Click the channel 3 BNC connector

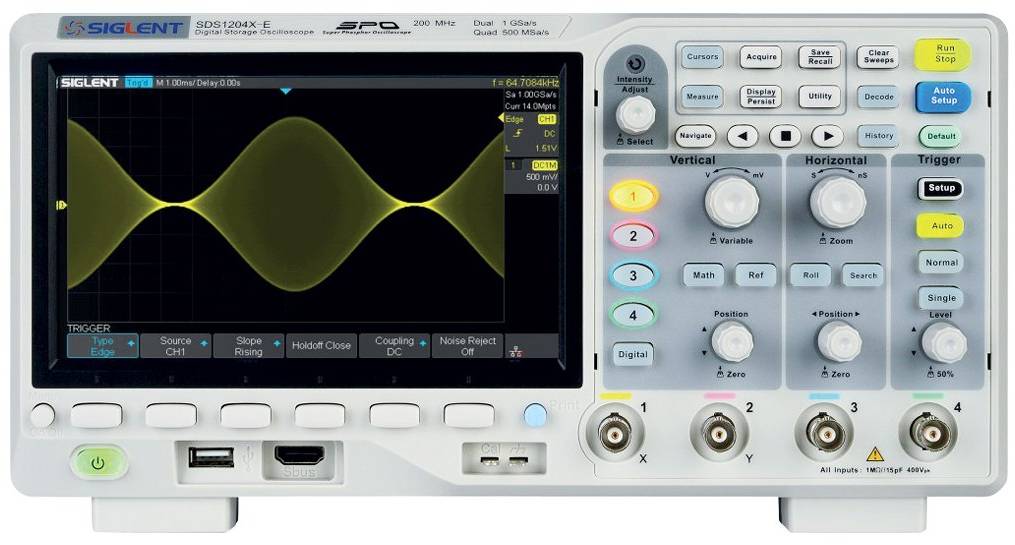pyautogui.click(x=824, y=433)
